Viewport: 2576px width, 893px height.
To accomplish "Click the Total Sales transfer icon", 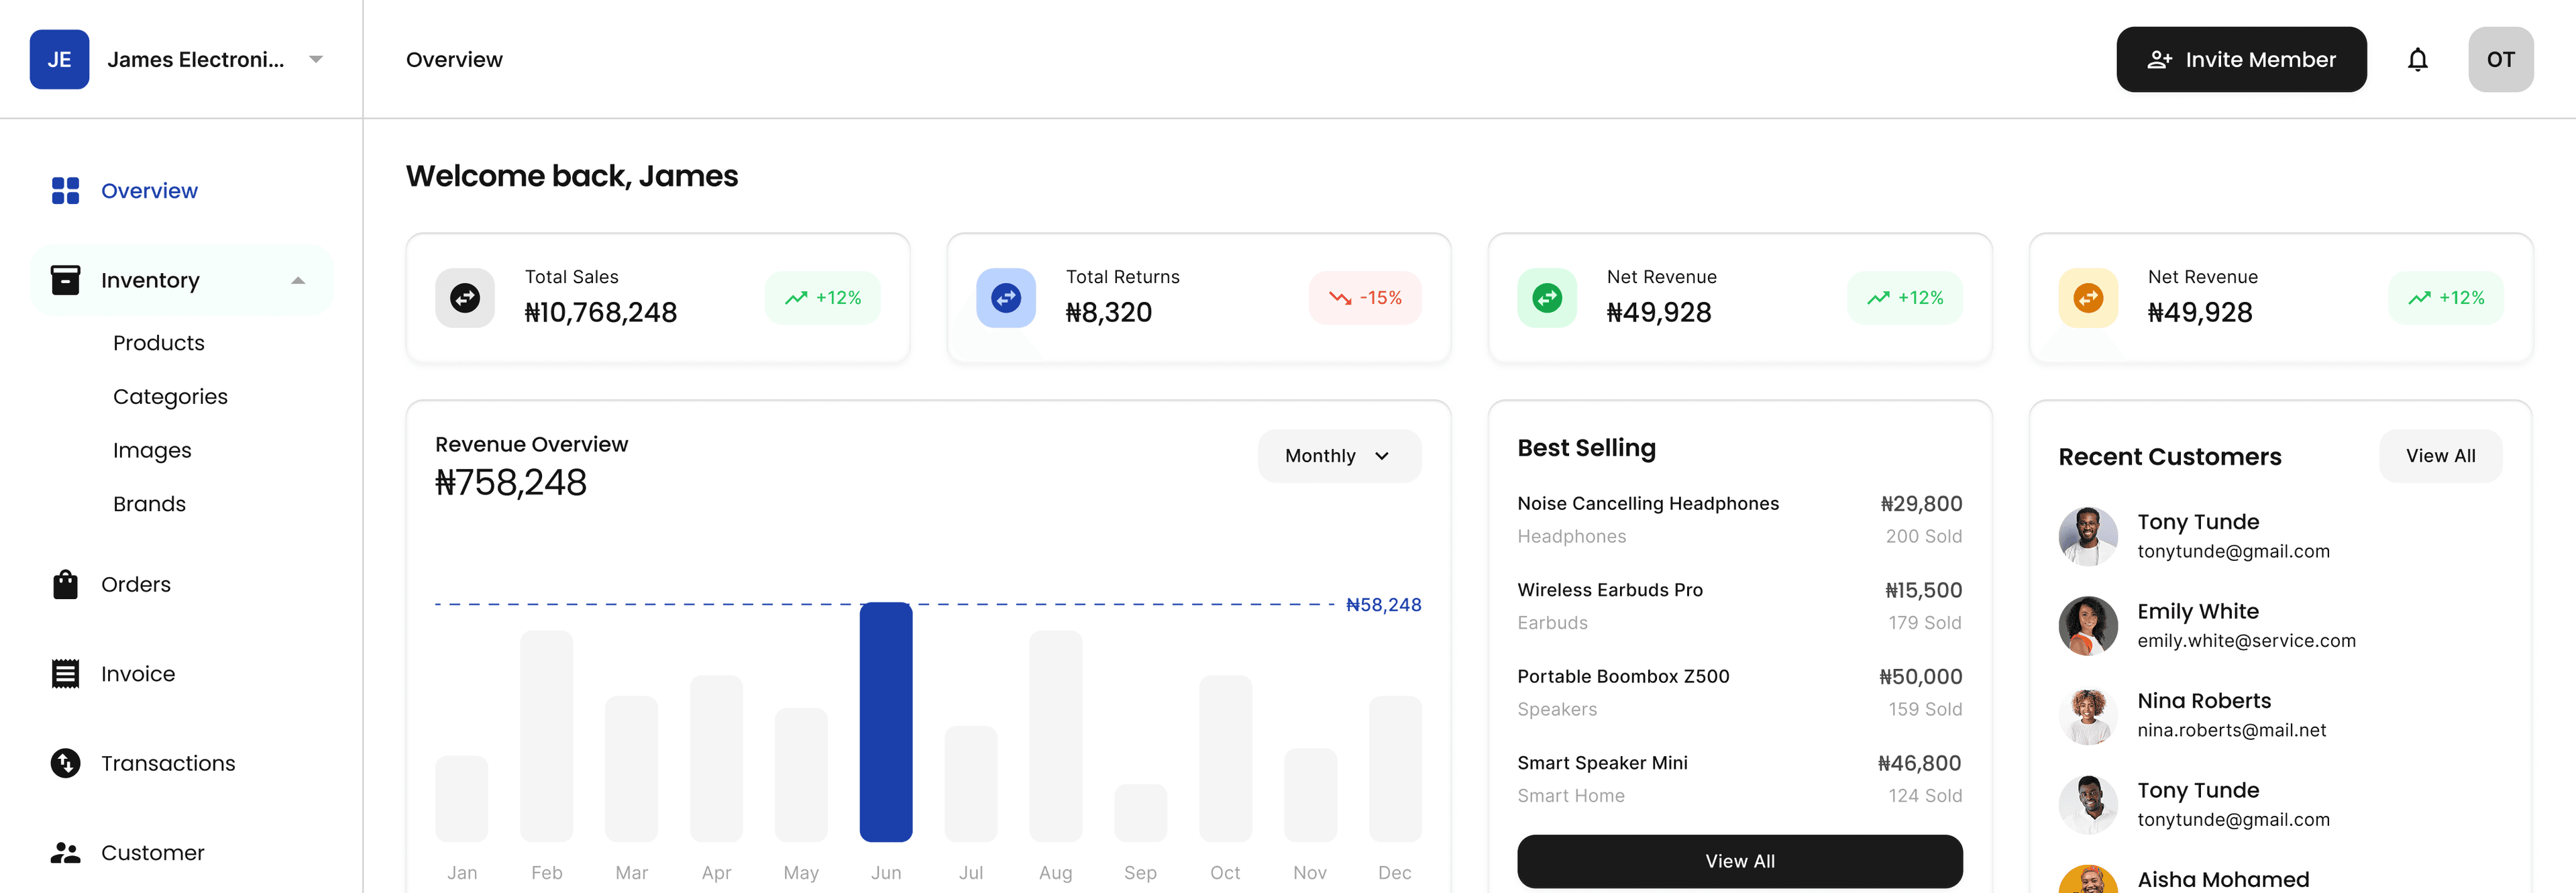I will [x=464, y=297].
